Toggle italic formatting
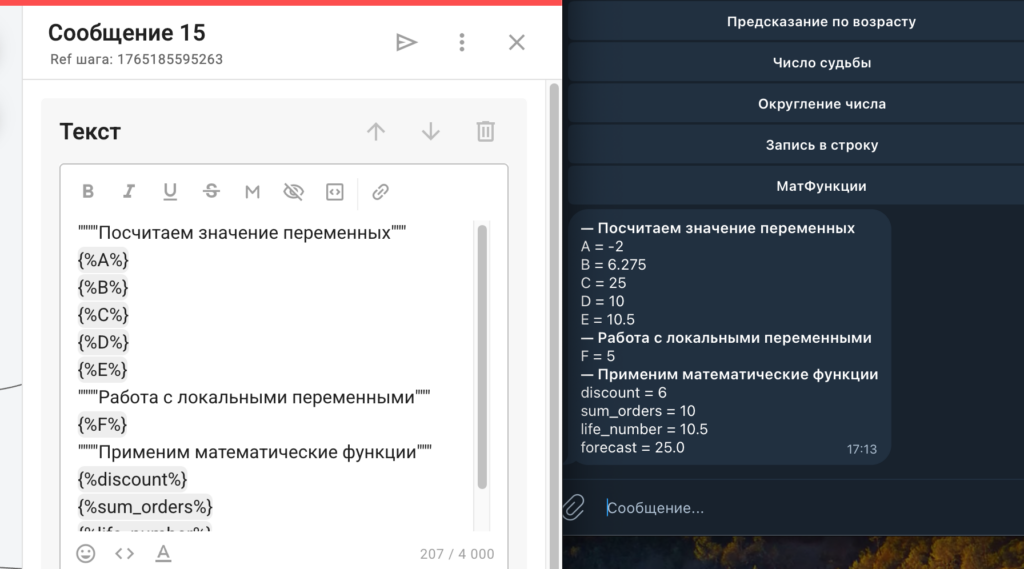The height and width of the screenshot is (569, 1024). pyautogui.click(x=128, y=192)
